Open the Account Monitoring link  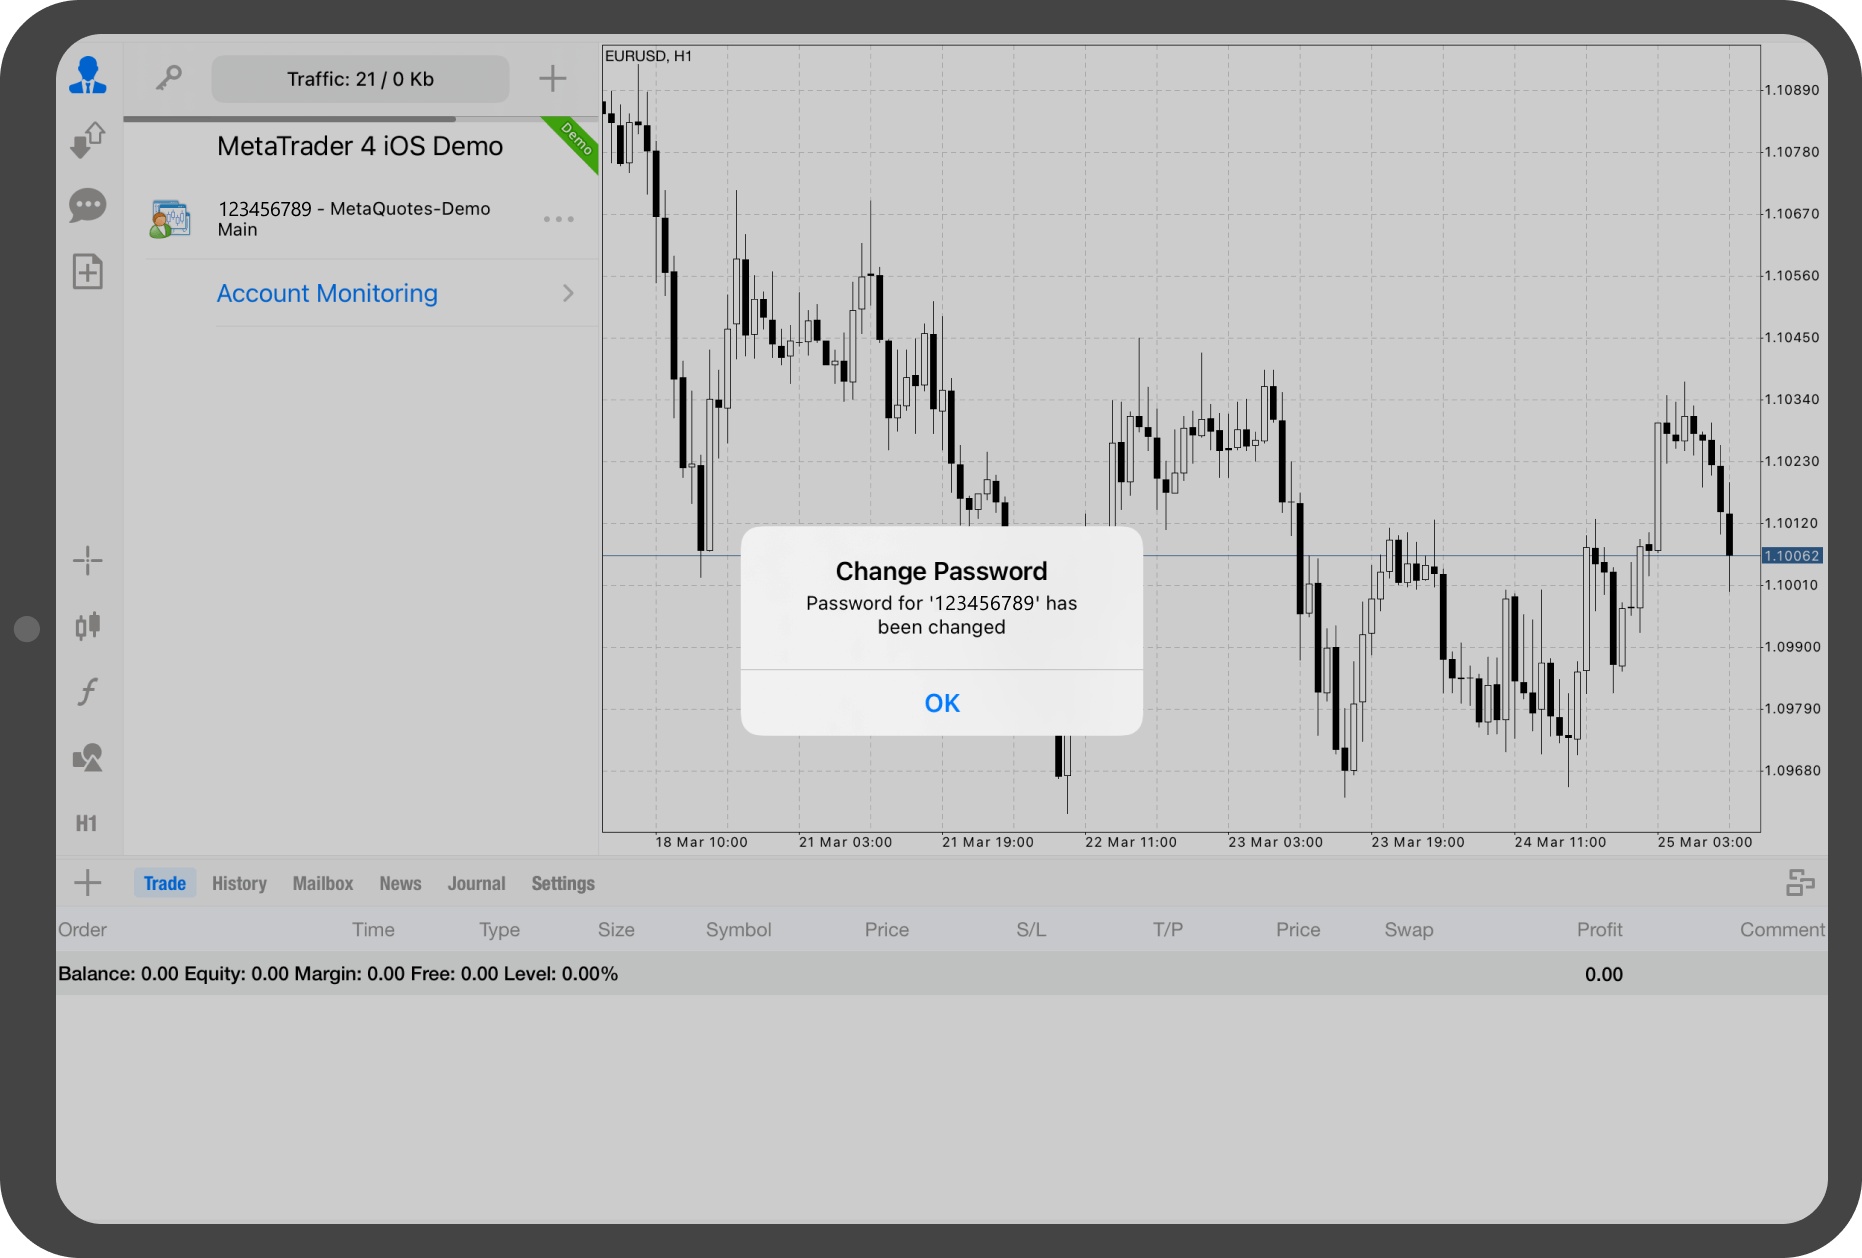[x=327, y=293]
